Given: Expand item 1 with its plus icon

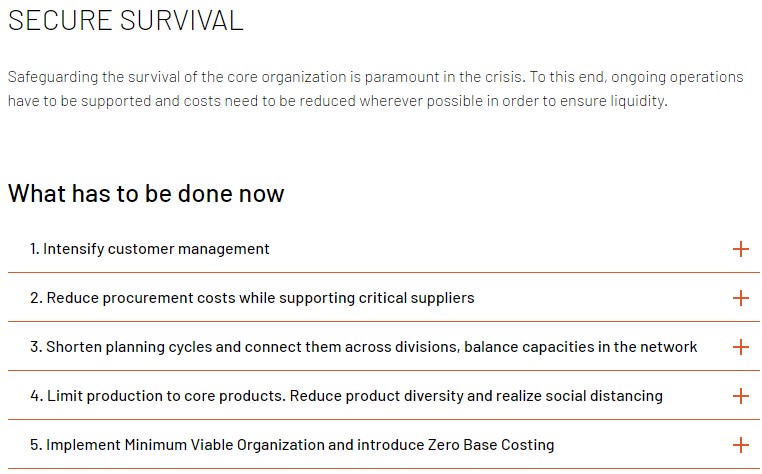Looking at the screenshot, I should (741, 249).
